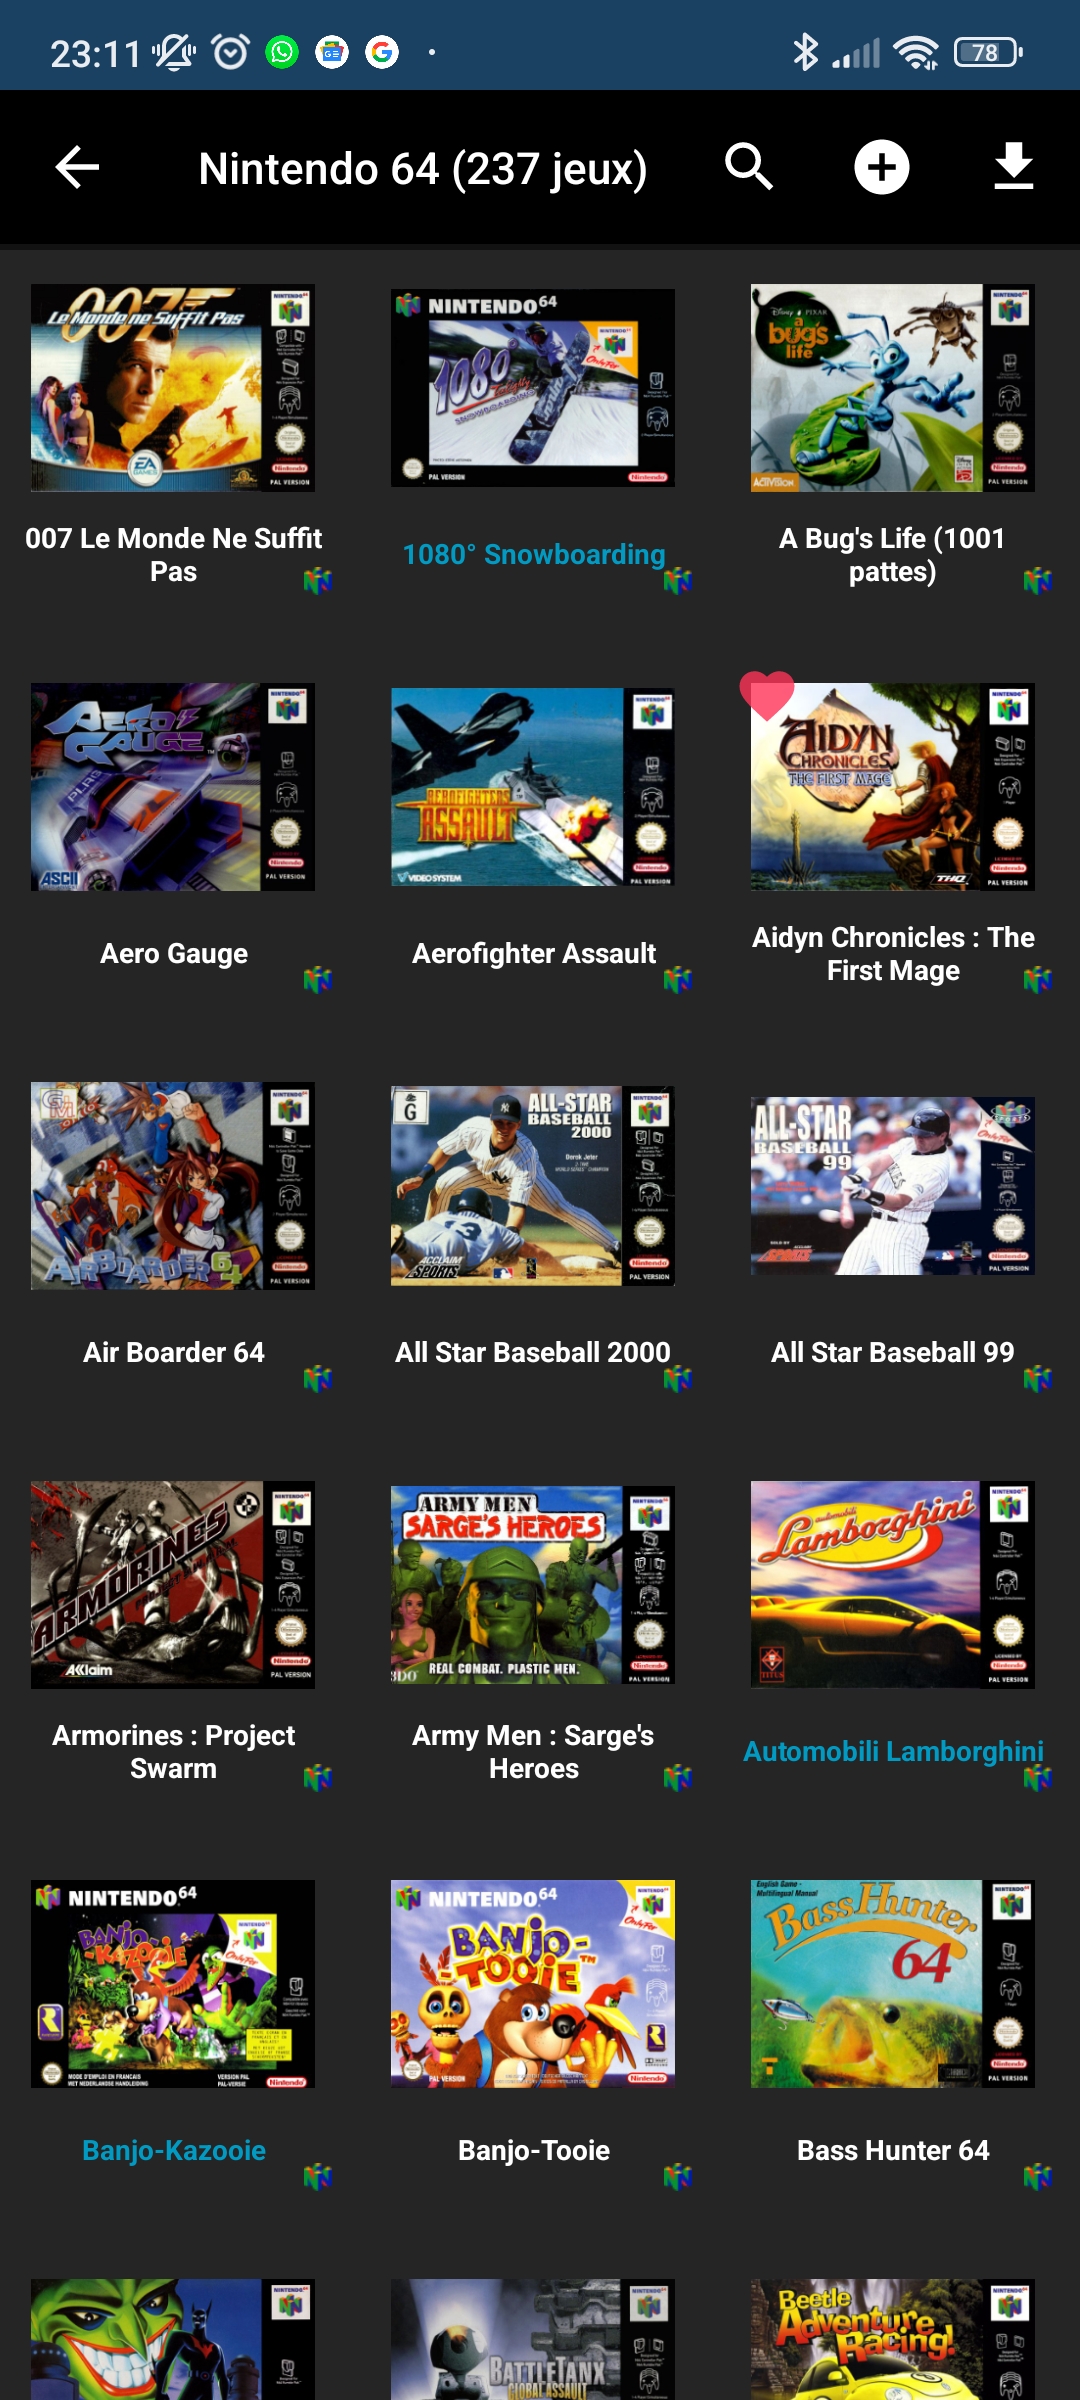Screen dimensions: 1080x2400
Task: Open the Banjo-Kazooie title link
Action: [x=174, y=2150]
